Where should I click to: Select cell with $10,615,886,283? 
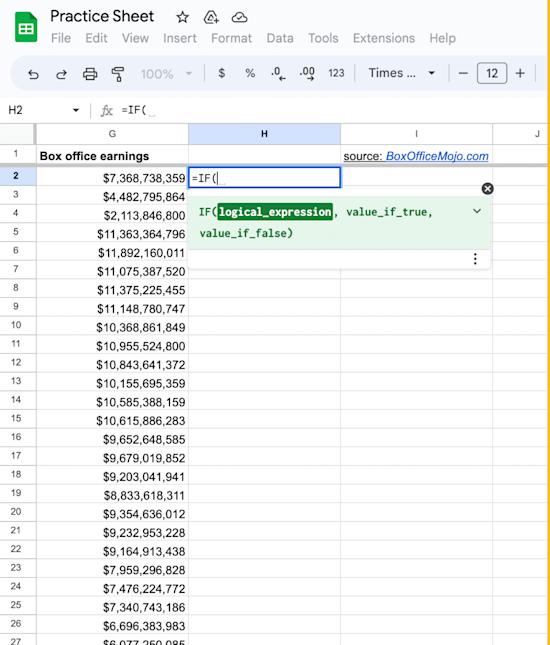[x=112, y=420]
